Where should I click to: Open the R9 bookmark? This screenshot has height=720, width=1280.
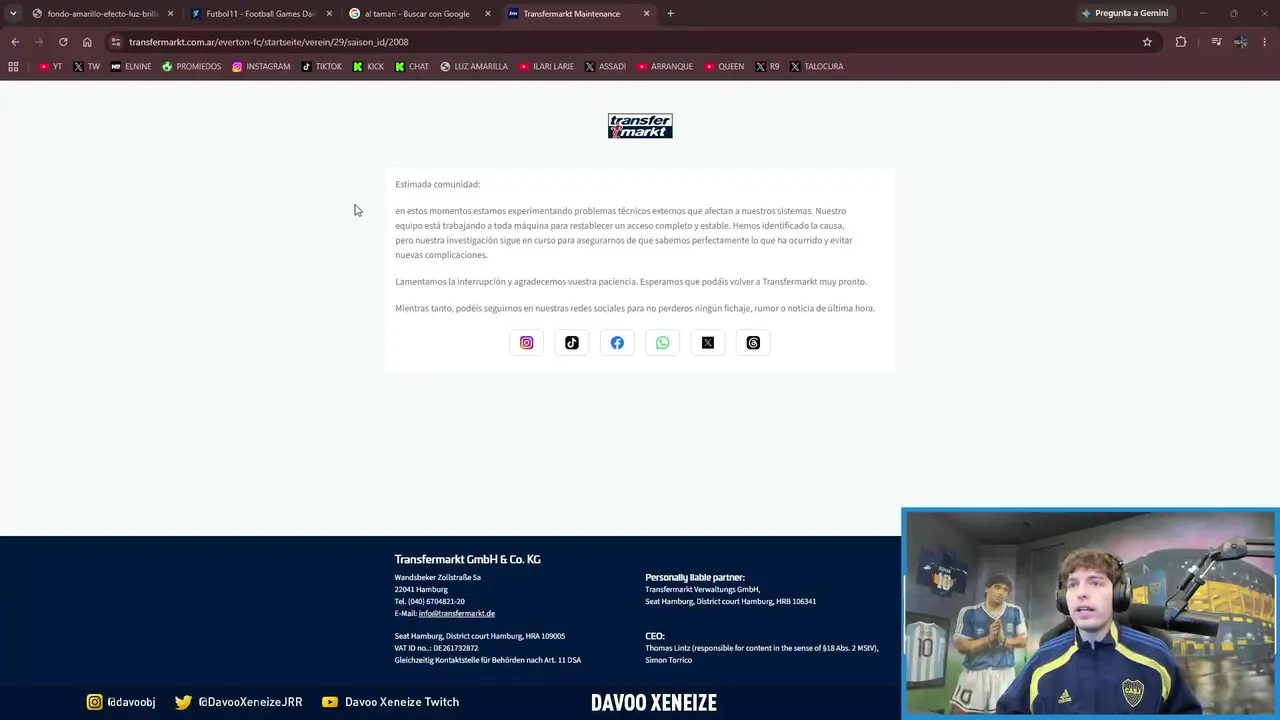pyautogui.click(x=767, y=67)
